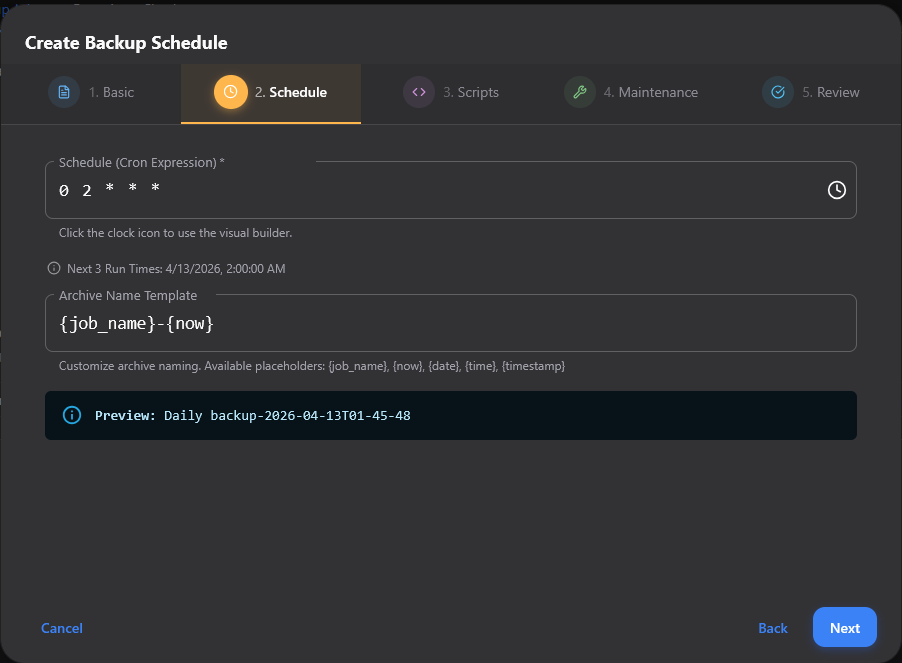
Task: Click the Create Backup Schedule title
Action: tap(126, 43)
